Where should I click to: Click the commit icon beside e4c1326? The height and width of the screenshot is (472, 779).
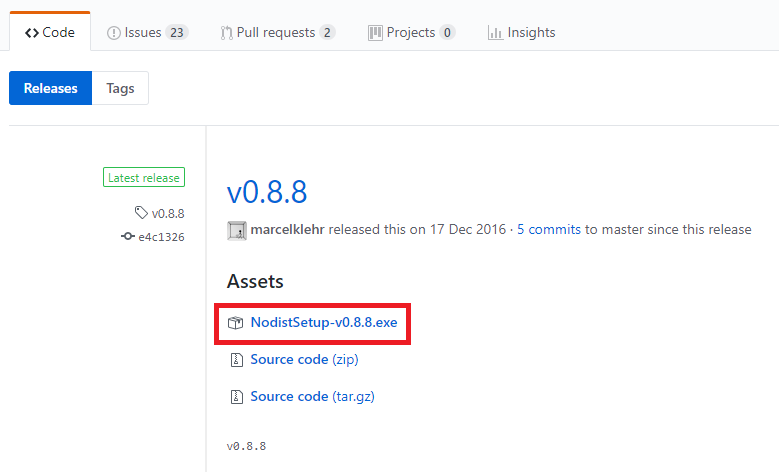coord(128,236)
